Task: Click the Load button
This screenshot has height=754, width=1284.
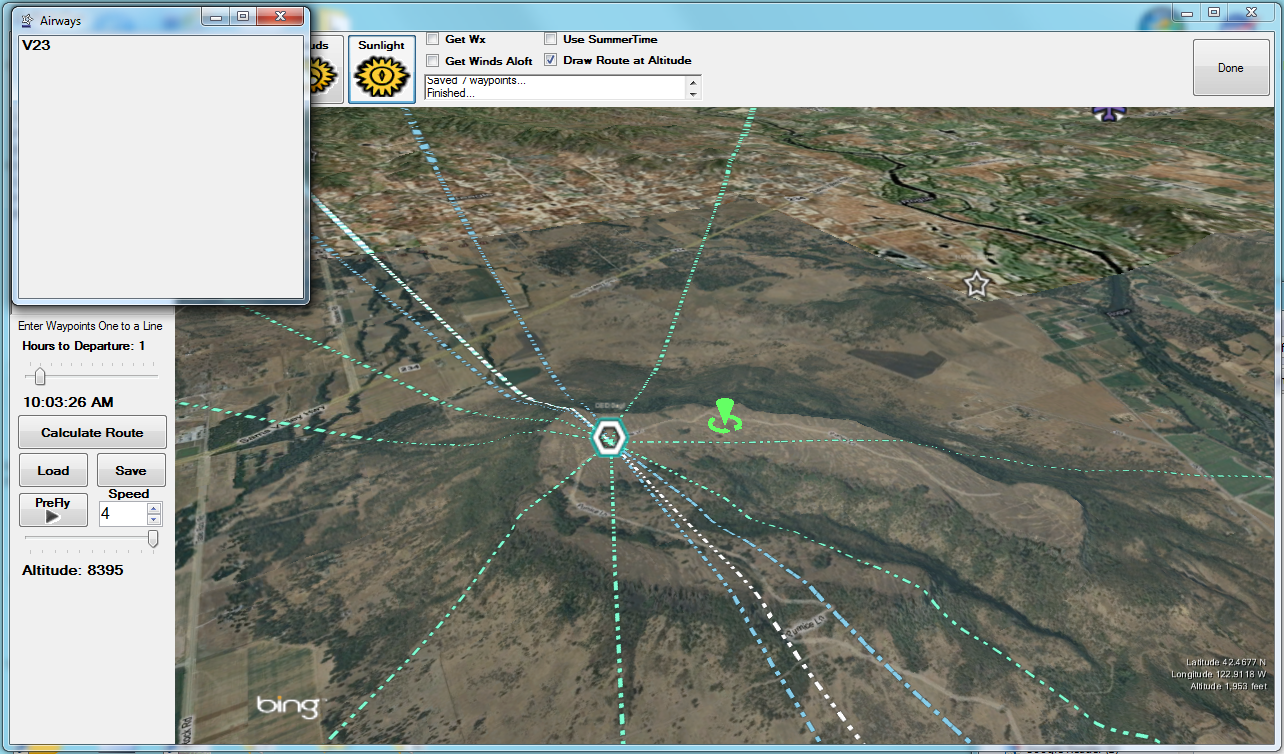Action: click(54, 470)
